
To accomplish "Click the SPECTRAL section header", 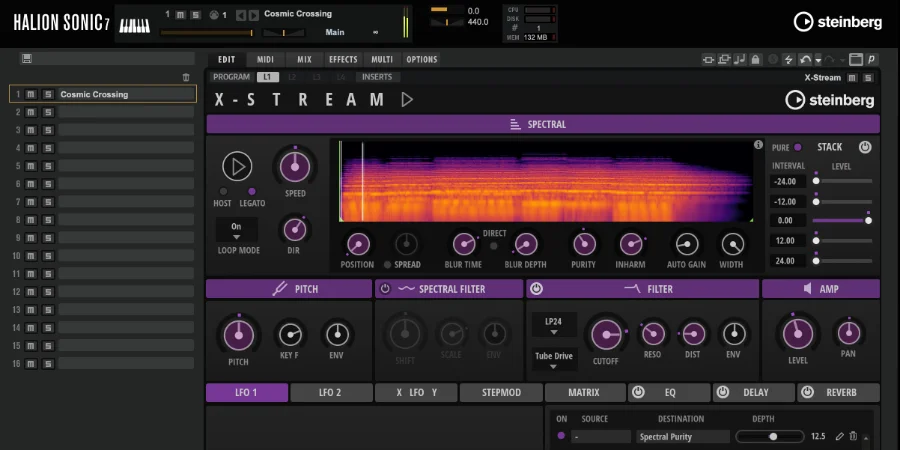I will tap(543, 124).
